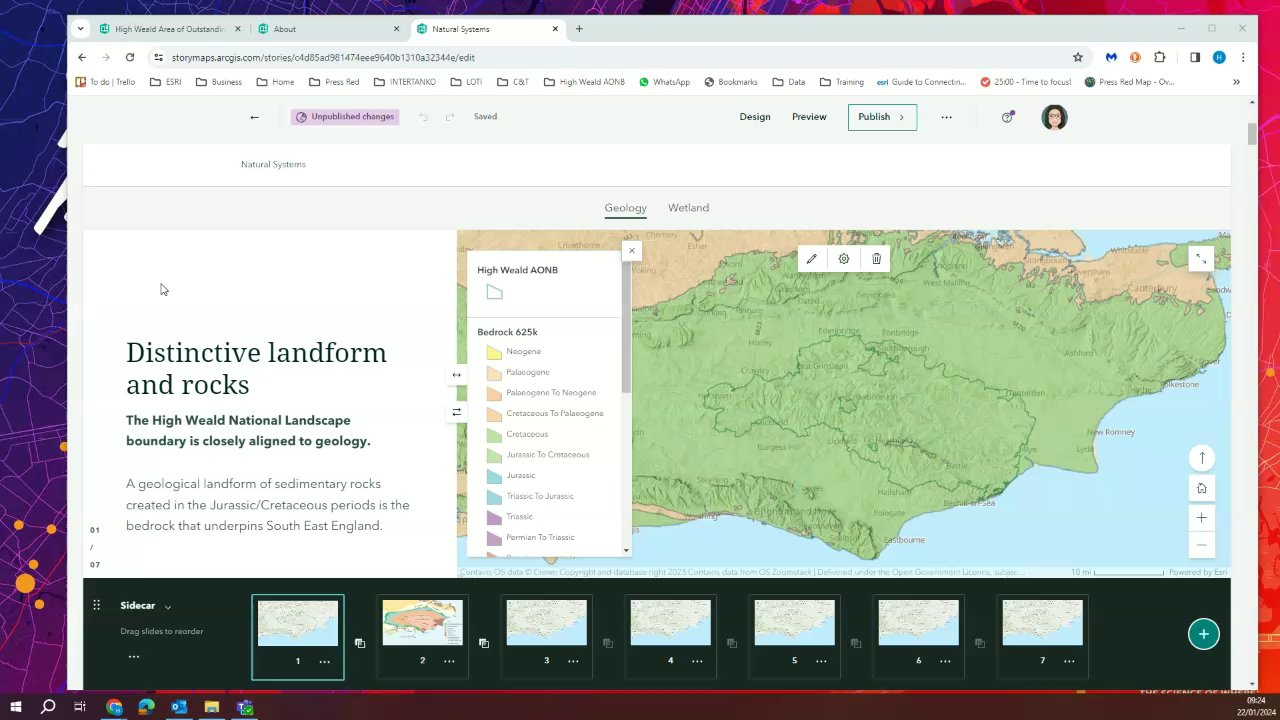Delete the map using trash icon
Screen dimensions: 1280x720
876,259
